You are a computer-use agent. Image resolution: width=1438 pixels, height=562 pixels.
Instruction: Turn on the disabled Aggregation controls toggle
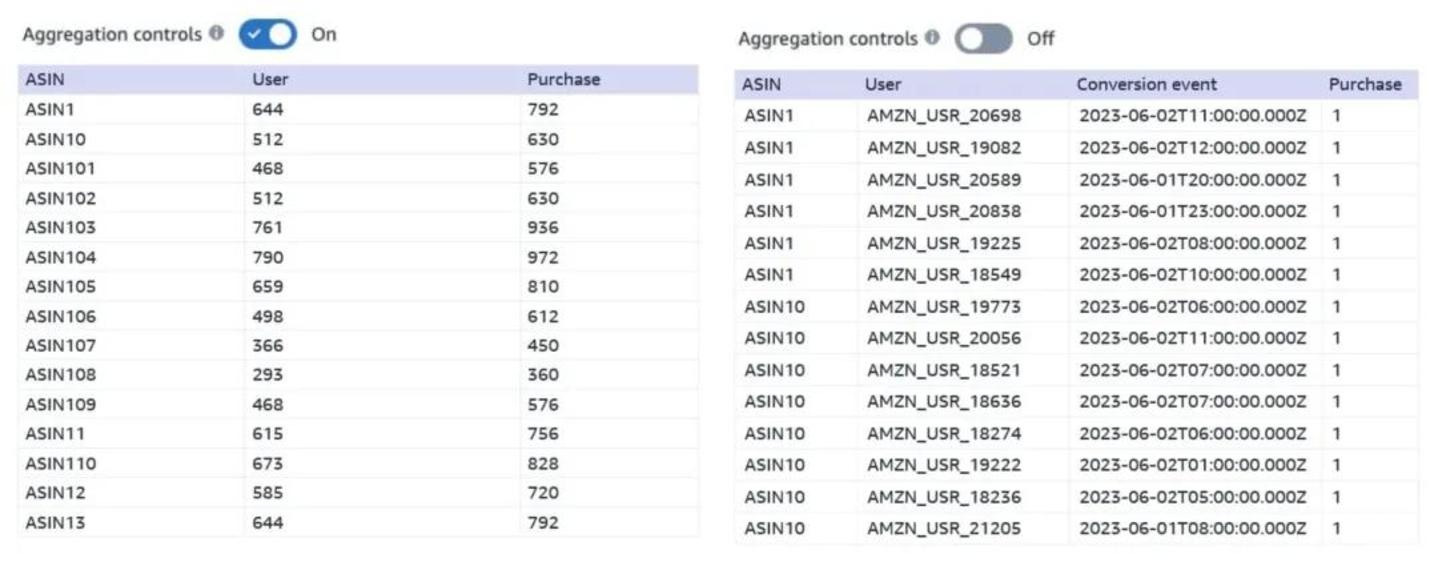983,39
